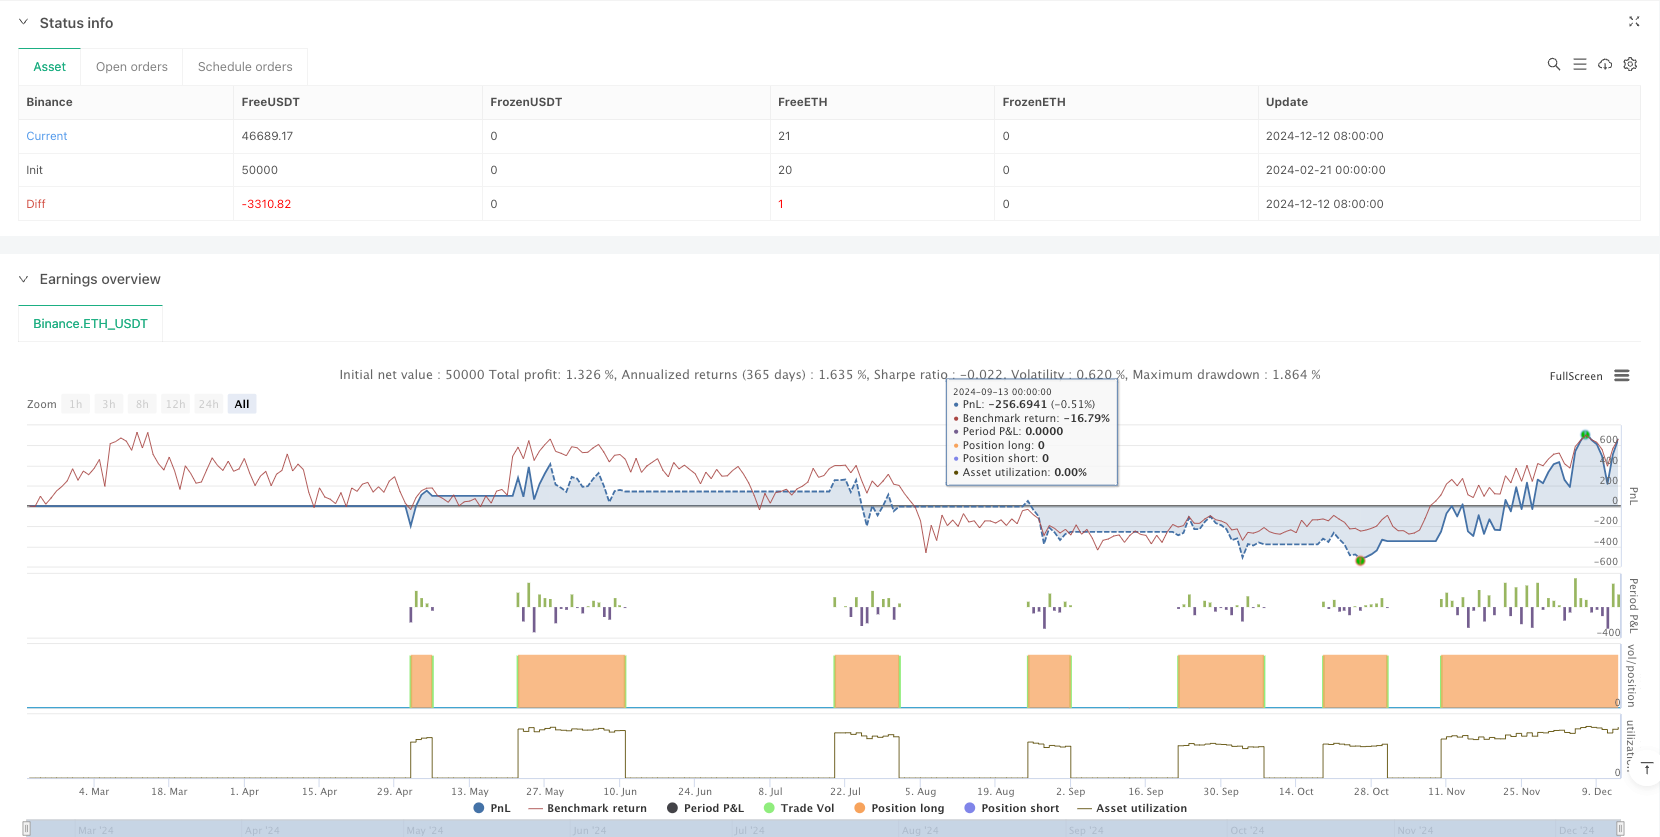This screenshot has height=837, width=1660.
Task: Click the left handle of chart navigator
Action: point(27,828)
